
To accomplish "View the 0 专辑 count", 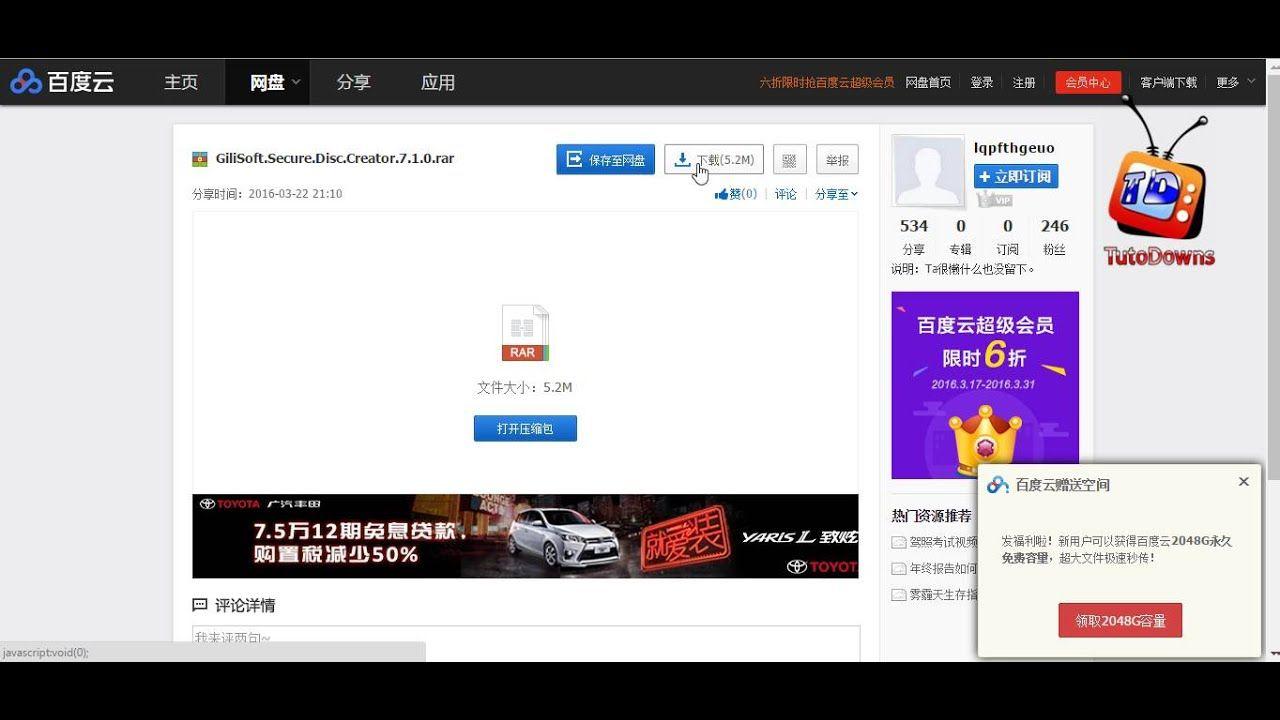I will click(x=961, y=237).
